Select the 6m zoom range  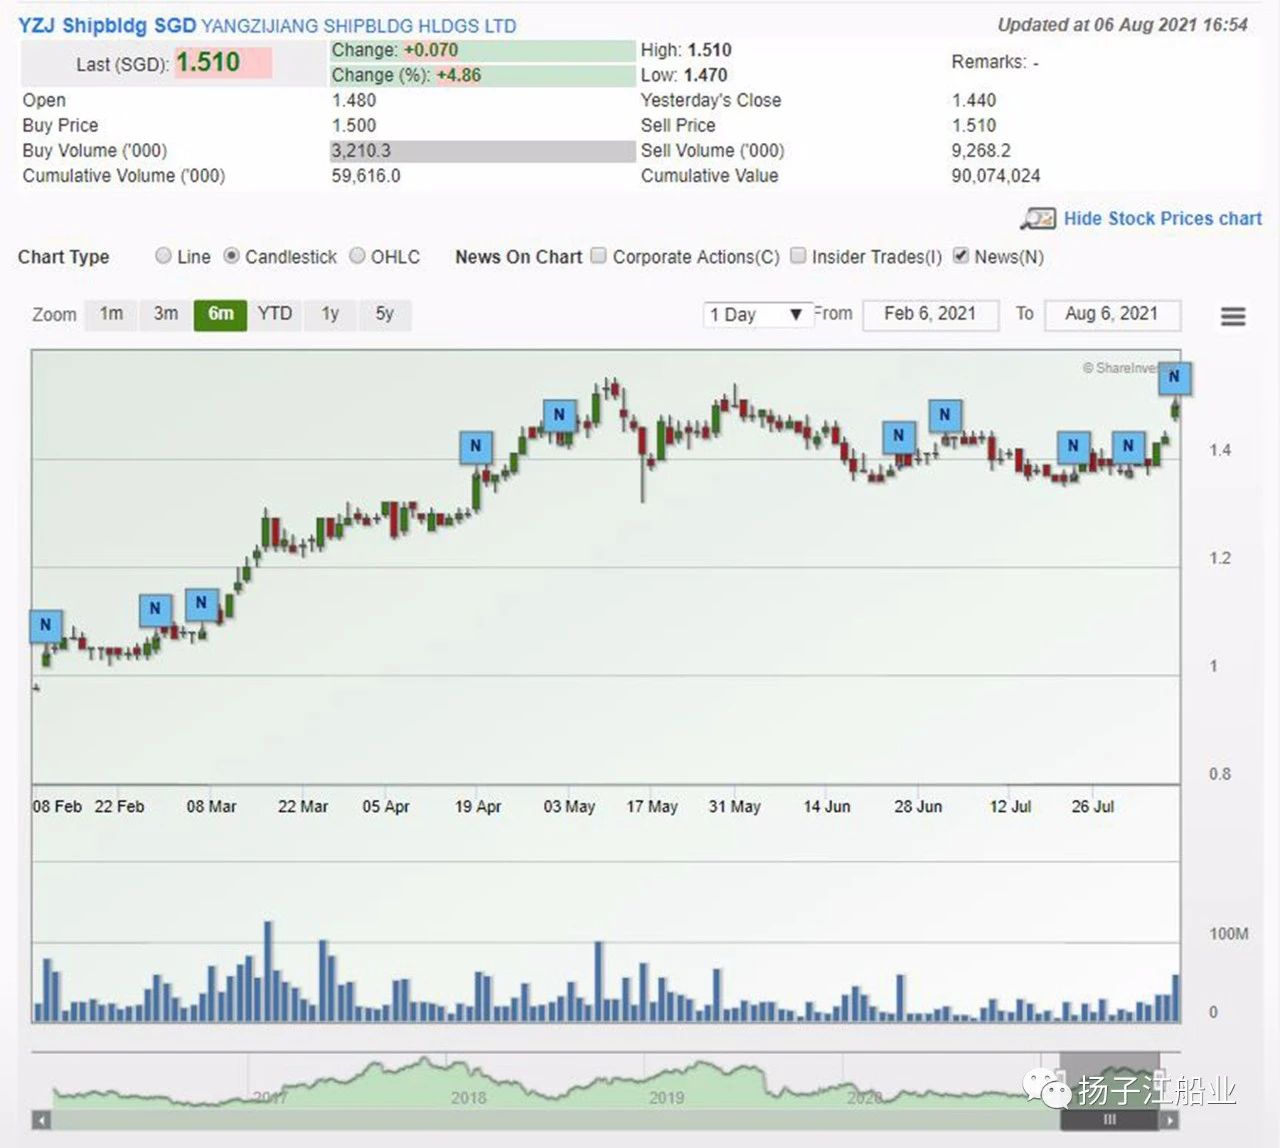(x=220, y=314)
